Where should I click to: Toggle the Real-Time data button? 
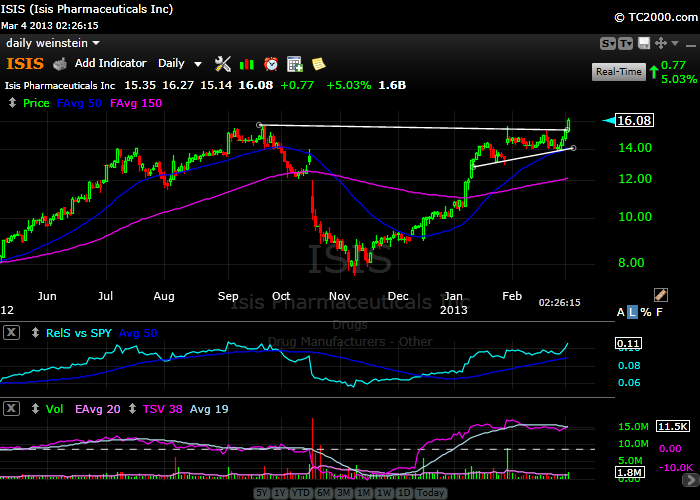tap(619, 71)
